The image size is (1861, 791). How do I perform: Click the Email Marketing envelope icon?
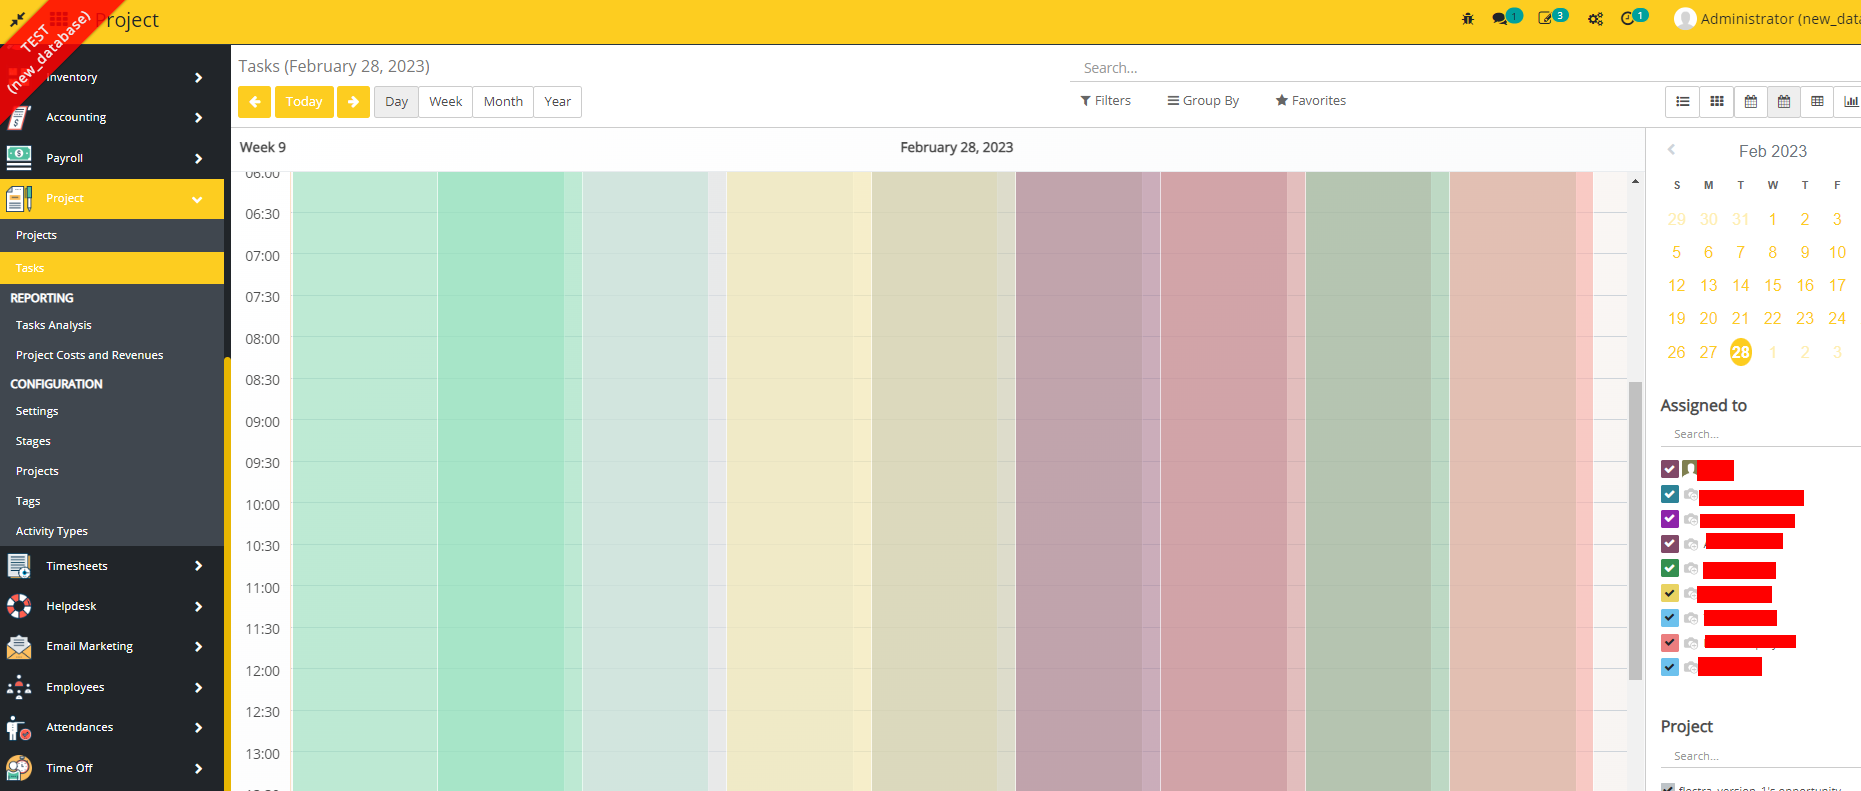19,647
